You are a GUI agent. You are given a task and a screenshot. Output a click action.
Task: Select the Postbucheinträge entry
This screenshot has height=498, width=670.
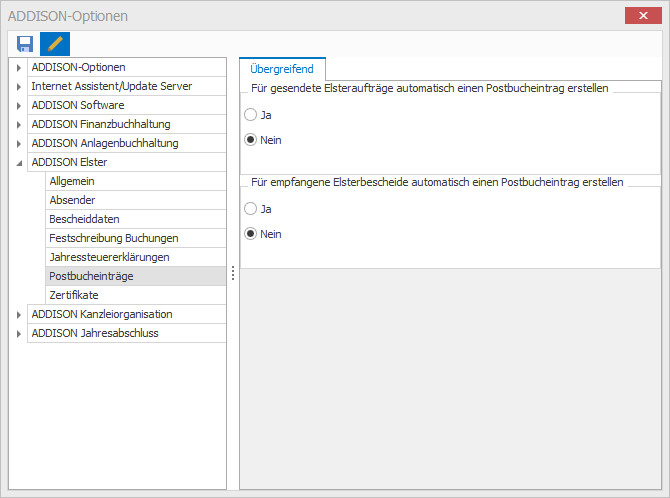tap(135, 276)
